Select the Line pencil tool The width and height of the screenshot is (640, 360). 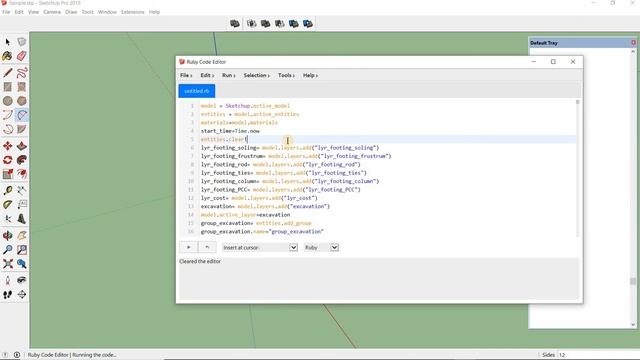8,73
